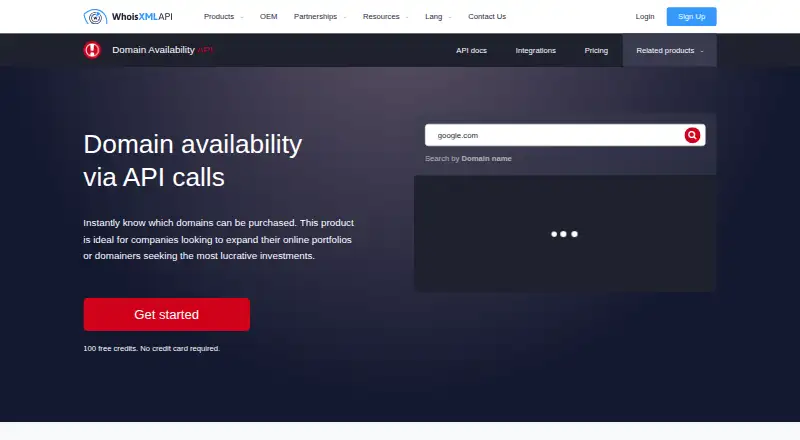
Task: Click the WhoisXML API logo
Action: coord(128,17)
